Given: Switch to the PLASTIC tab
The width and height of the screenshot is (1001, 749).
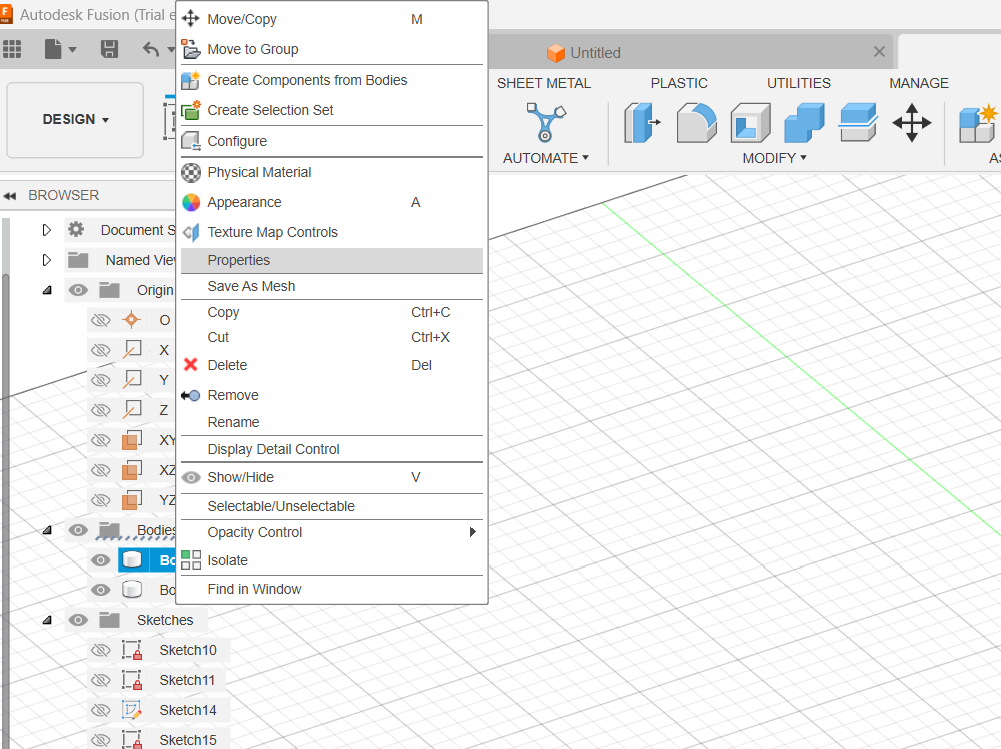Looking at the screenshot, I should (x=679, y=83).
